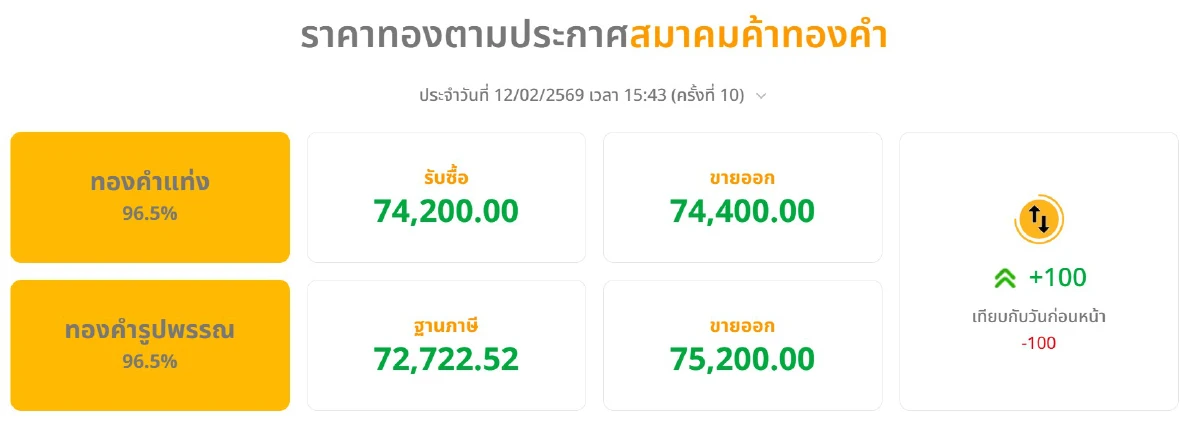Click the 96.5% text under ทองคำแท่ง

150,213
